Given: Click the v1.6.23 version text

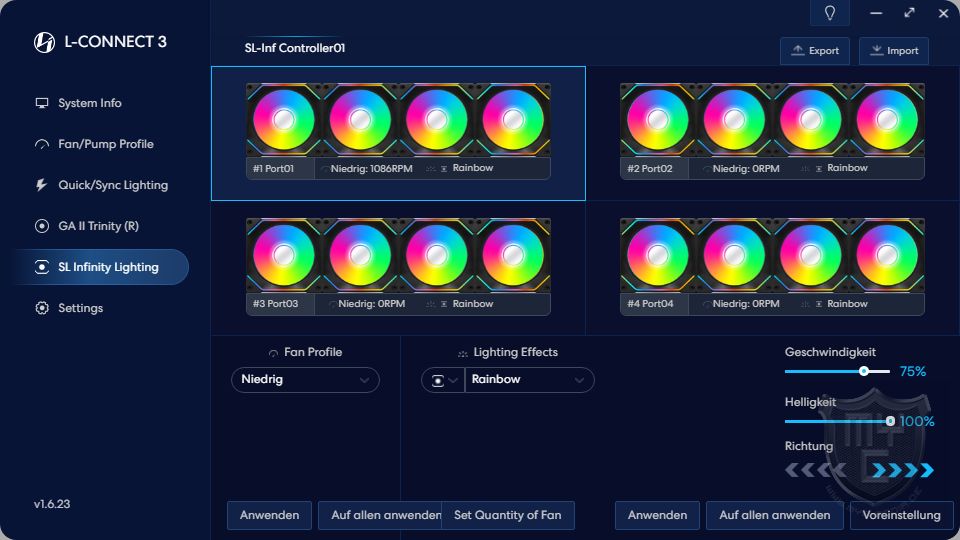Looking at the screenshot, I should click(52, 504).
